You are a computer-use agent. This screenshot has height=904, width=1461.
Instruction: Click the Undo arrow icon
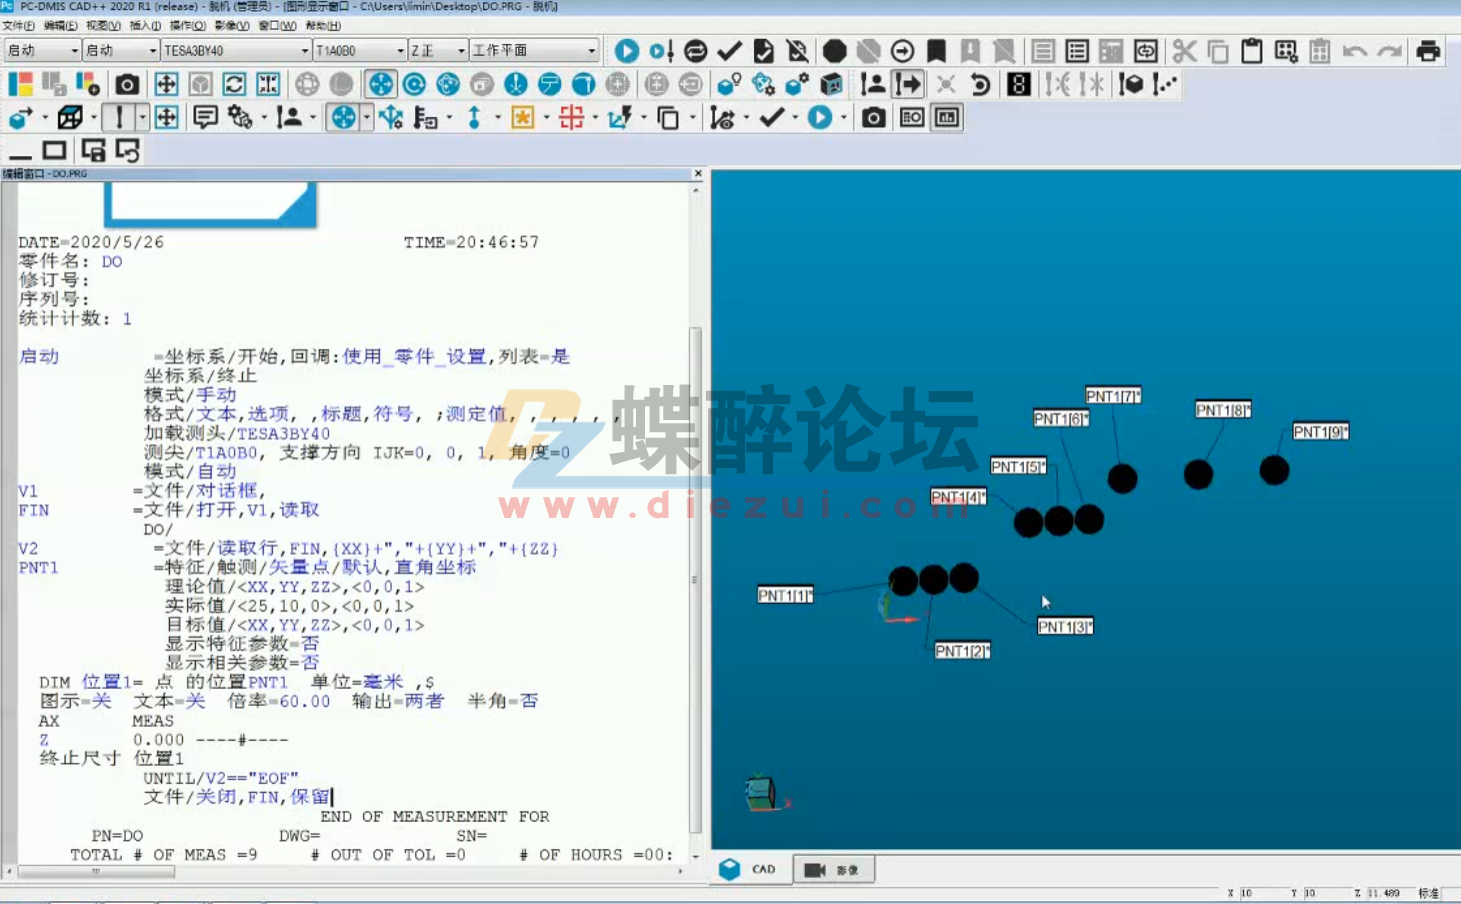[1355, 50]
